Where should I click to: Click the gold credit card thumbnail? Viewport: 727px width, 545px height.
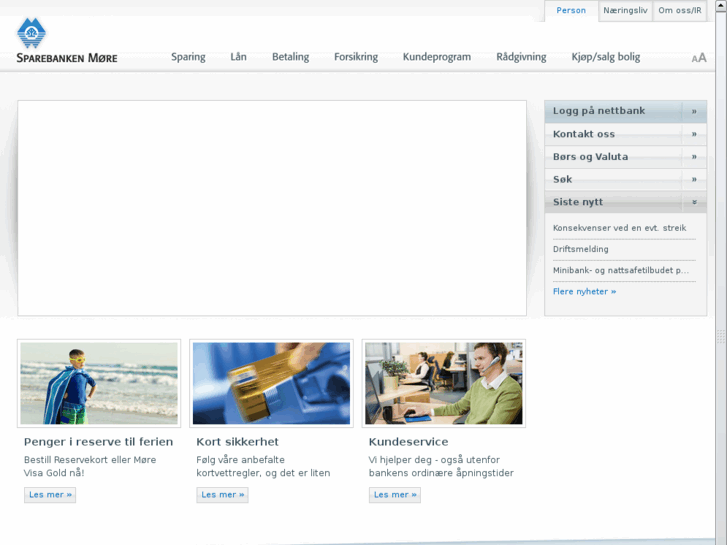[x=271, y=384]
